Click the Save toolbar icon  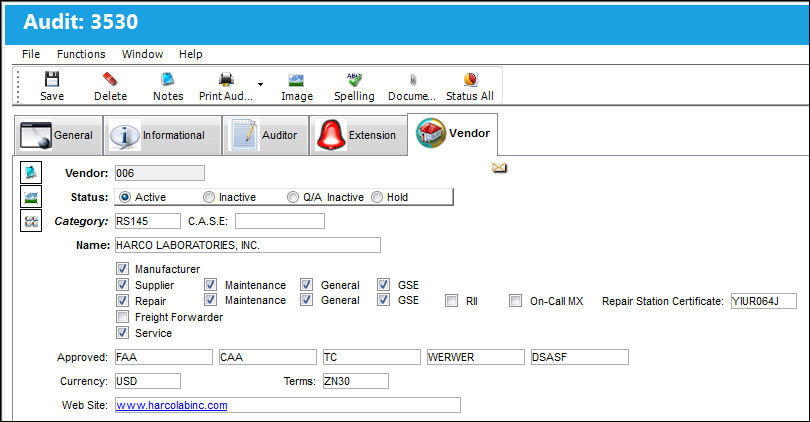52,79
